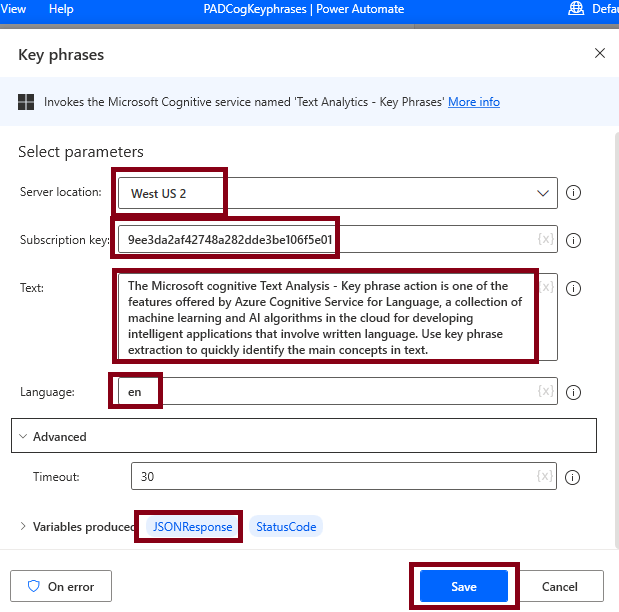Insert variable in Subscription key field
The height and width of the screenshot is (612, 619).
tap(545, 240)
